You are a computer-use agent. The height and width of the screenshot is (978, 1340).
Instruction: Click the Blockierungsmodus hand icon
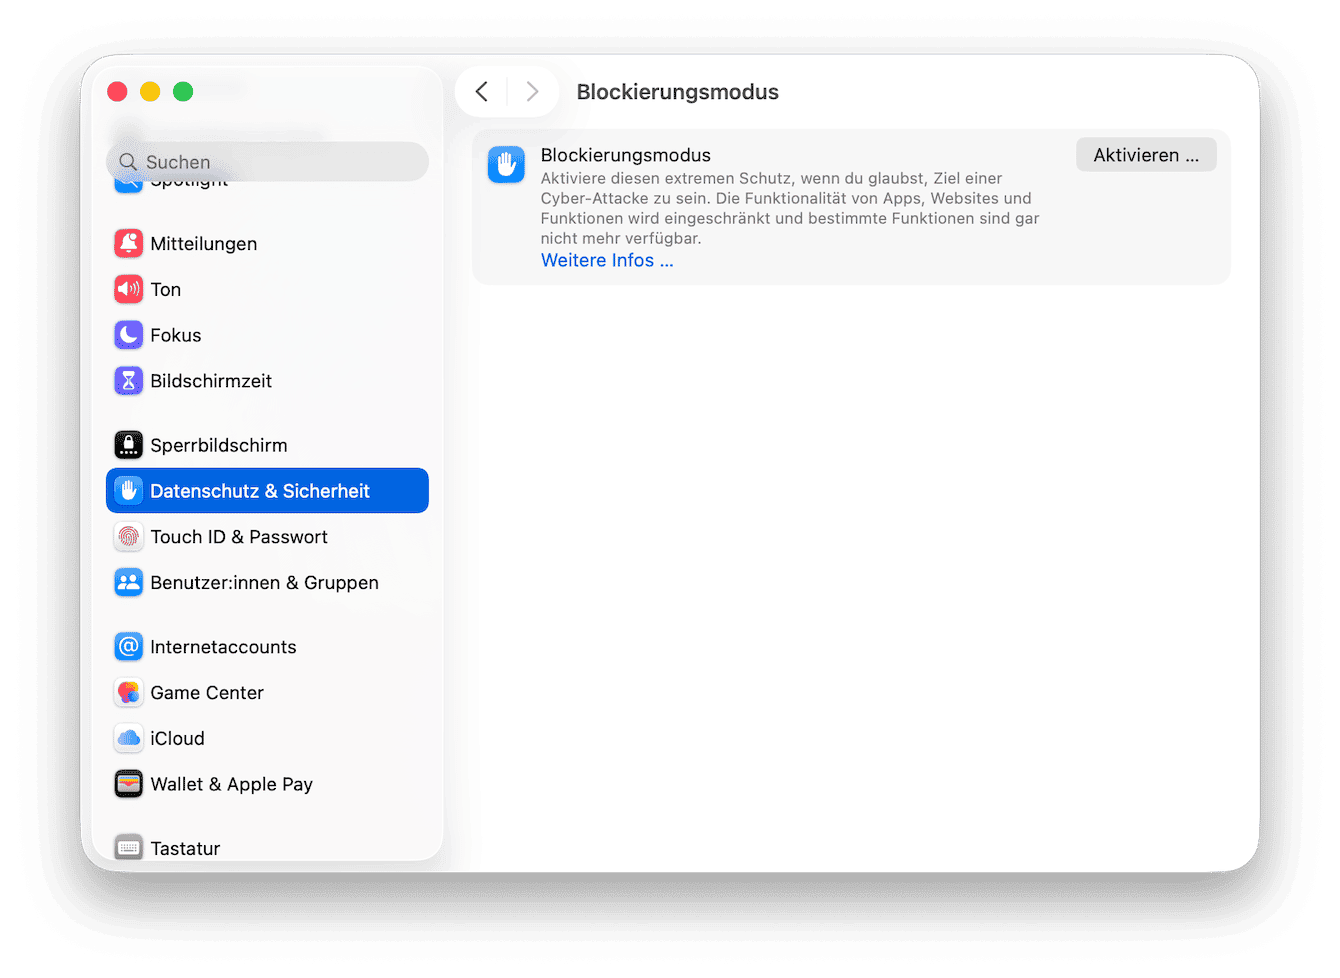[x=506, y=164]
